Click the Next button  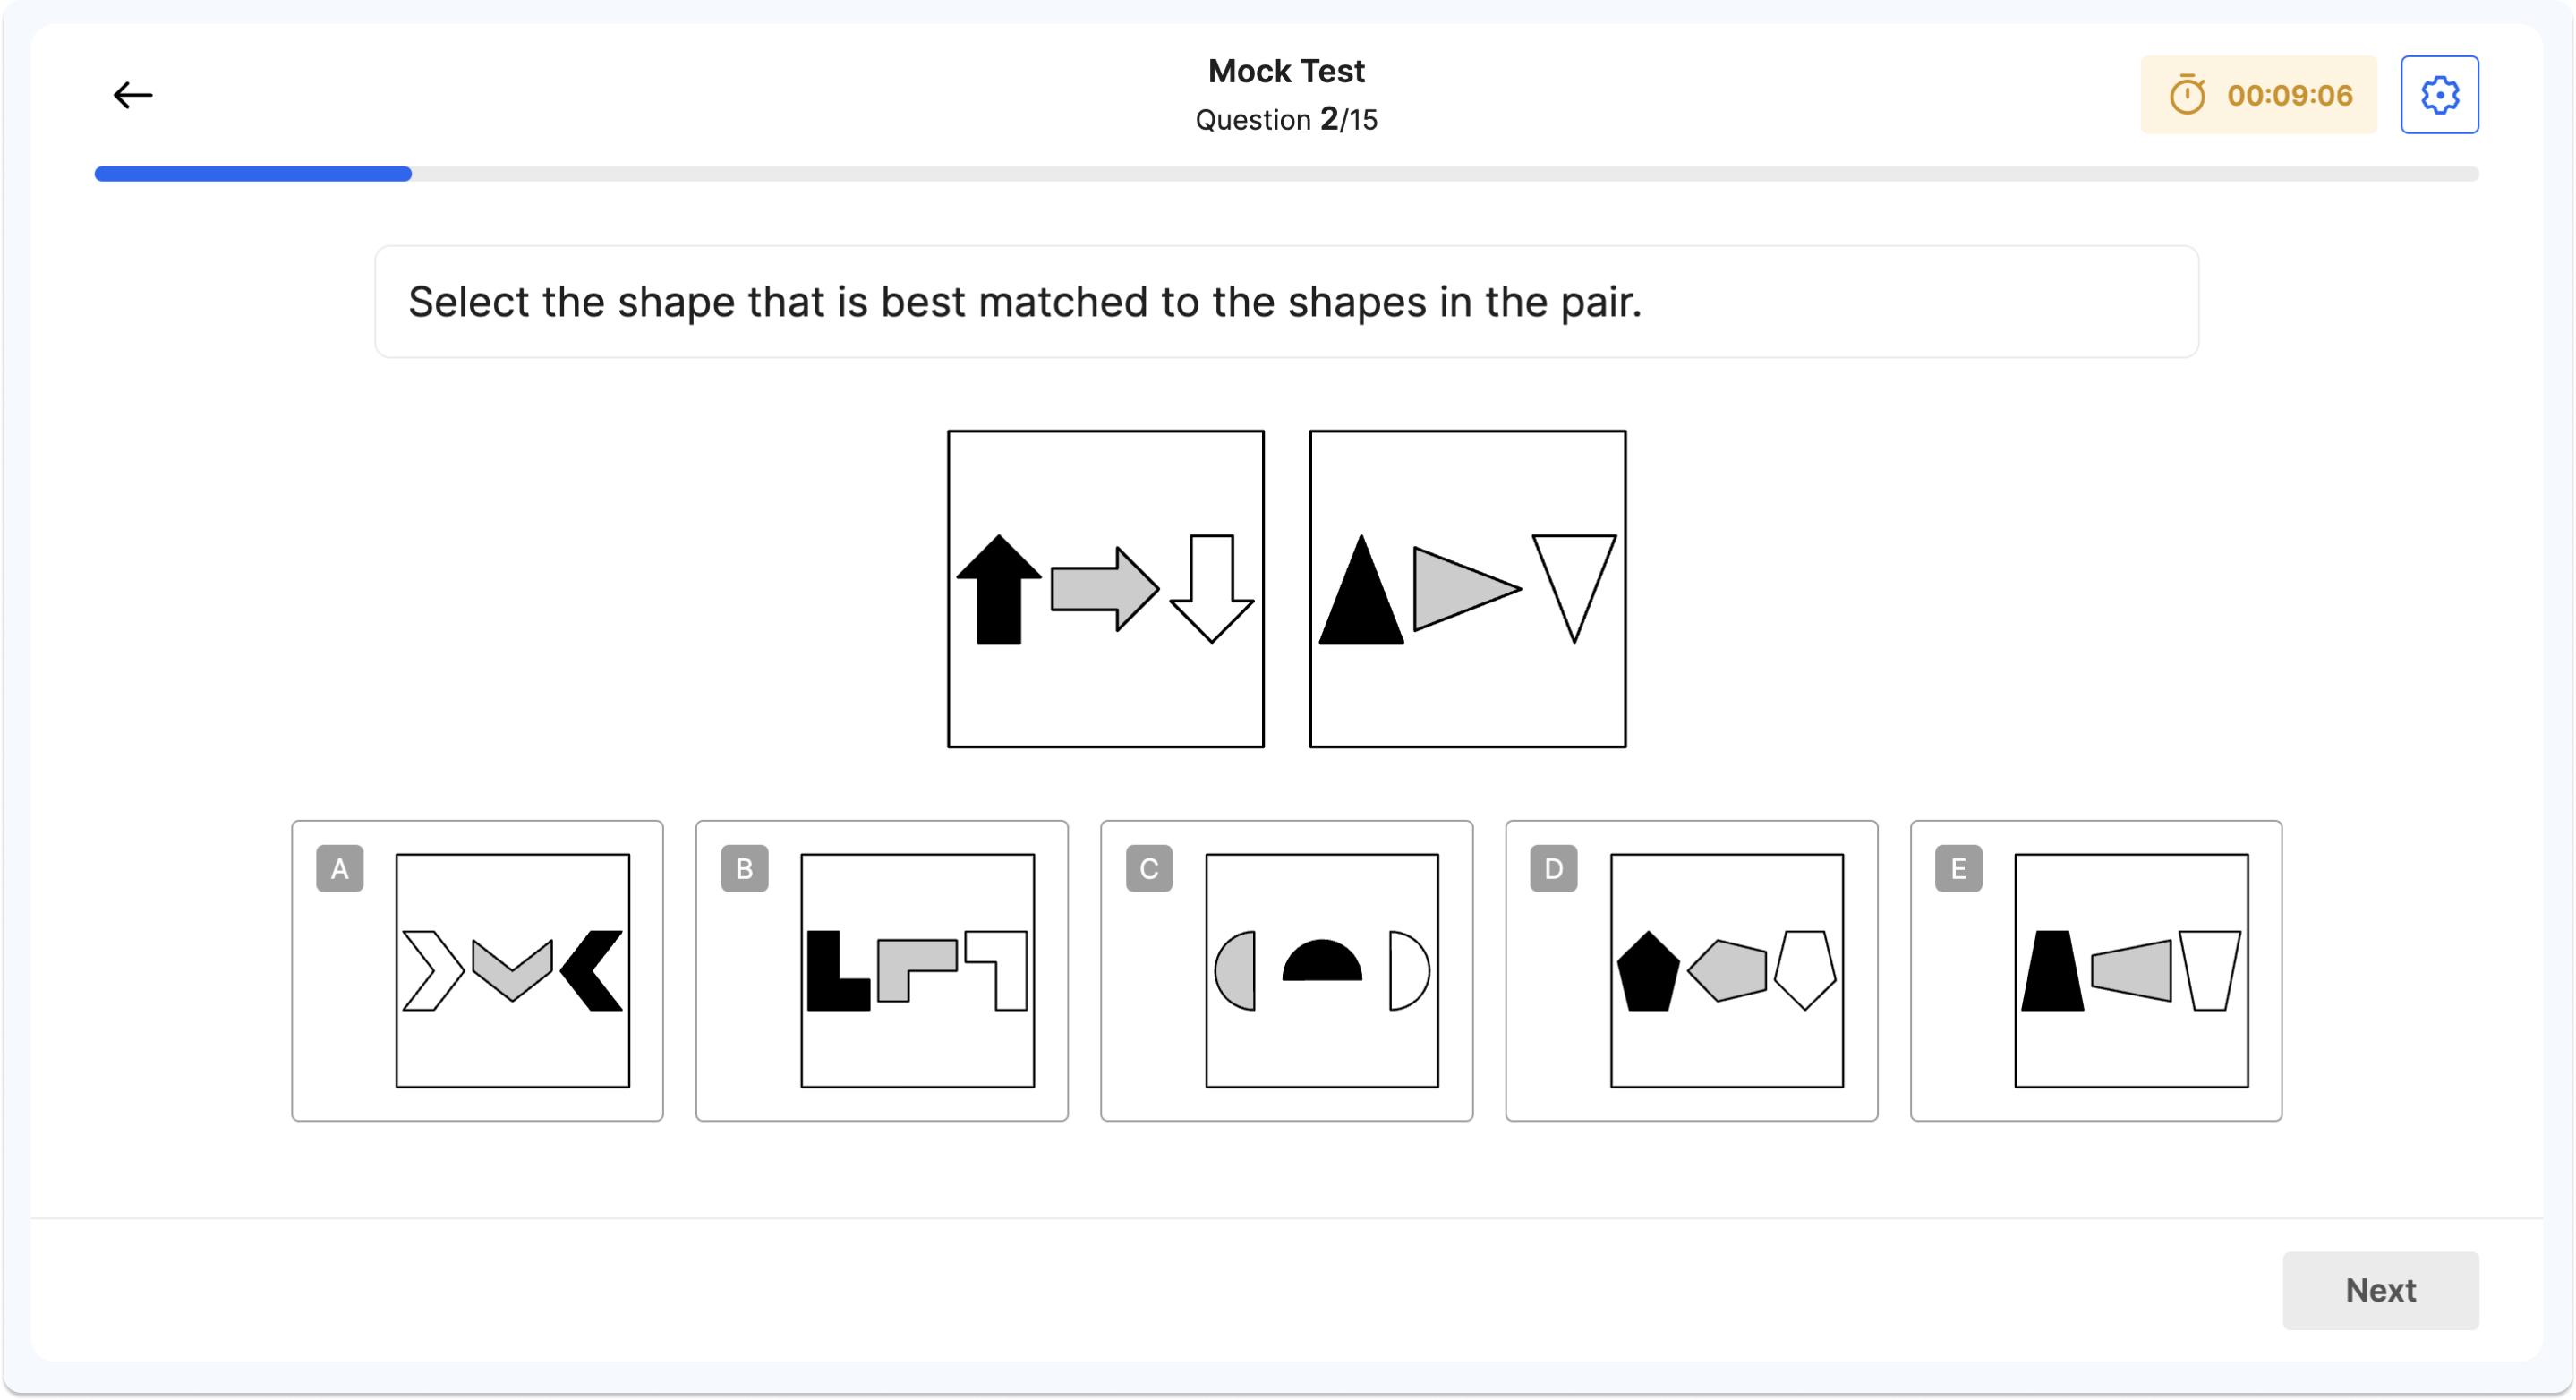click(x=2380, y=1290)
